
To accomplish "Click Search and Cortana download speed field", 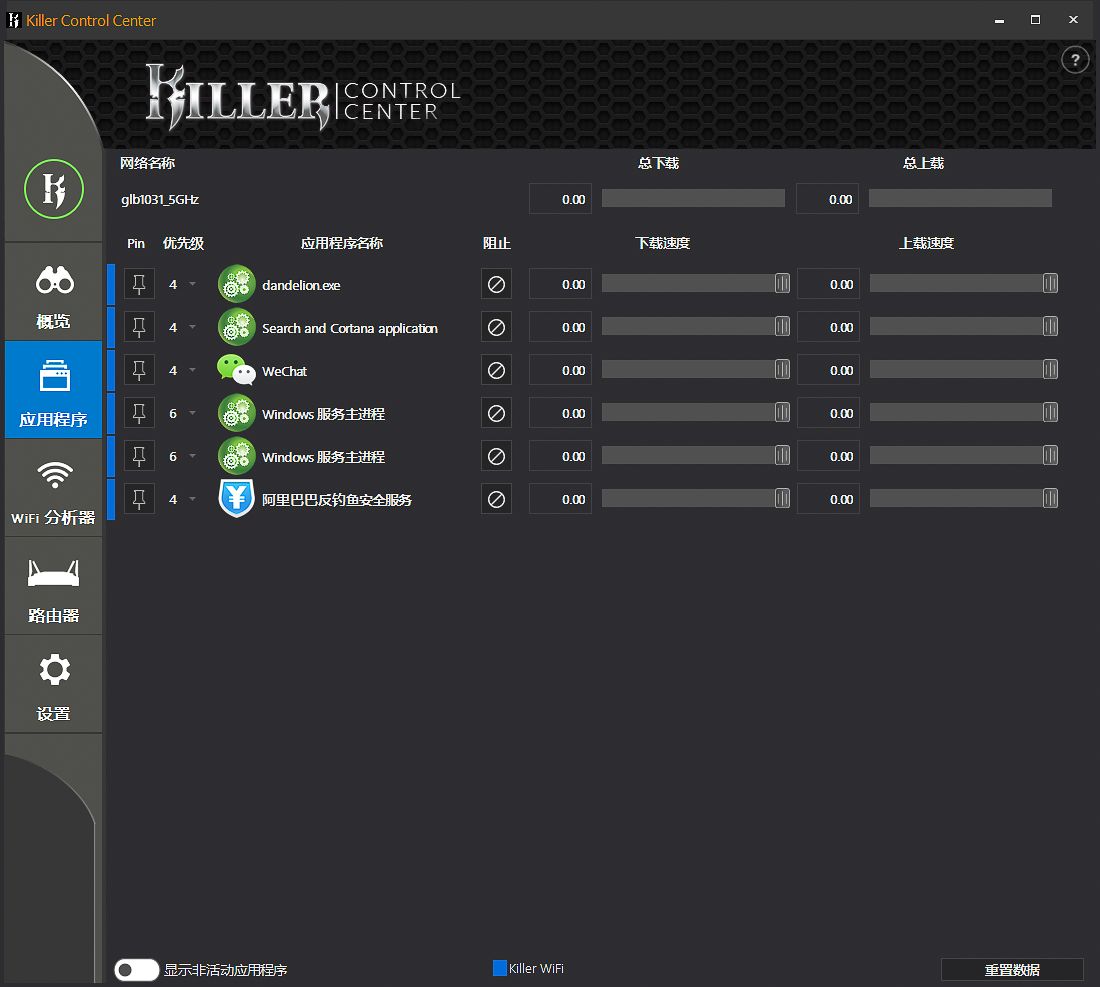I will click(x=561, y=328).
